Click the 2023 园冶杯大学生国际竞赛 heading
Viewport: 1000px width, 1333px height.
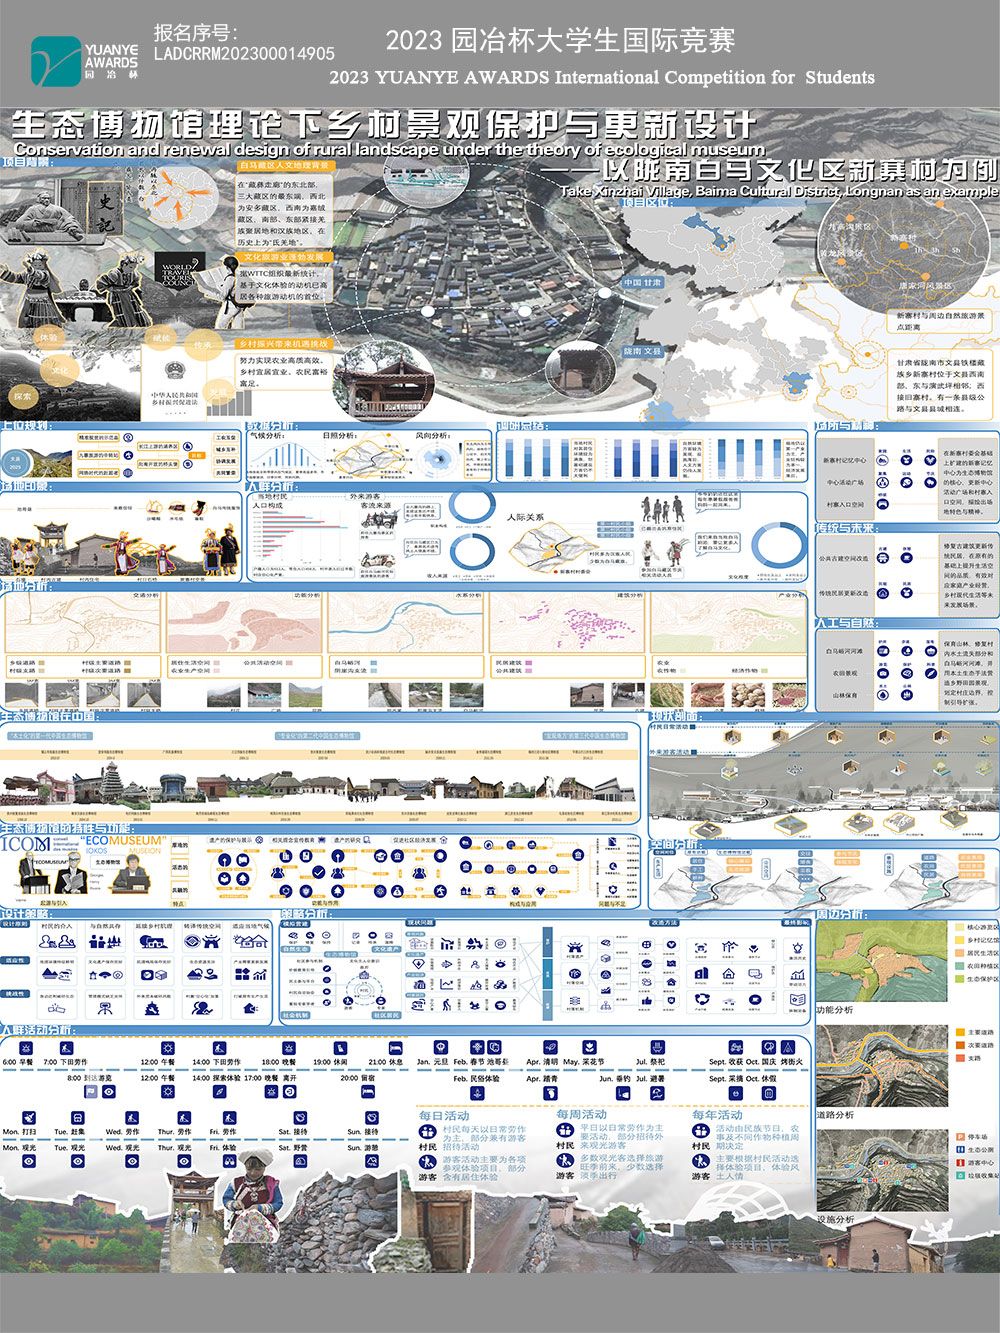point(560,41)
